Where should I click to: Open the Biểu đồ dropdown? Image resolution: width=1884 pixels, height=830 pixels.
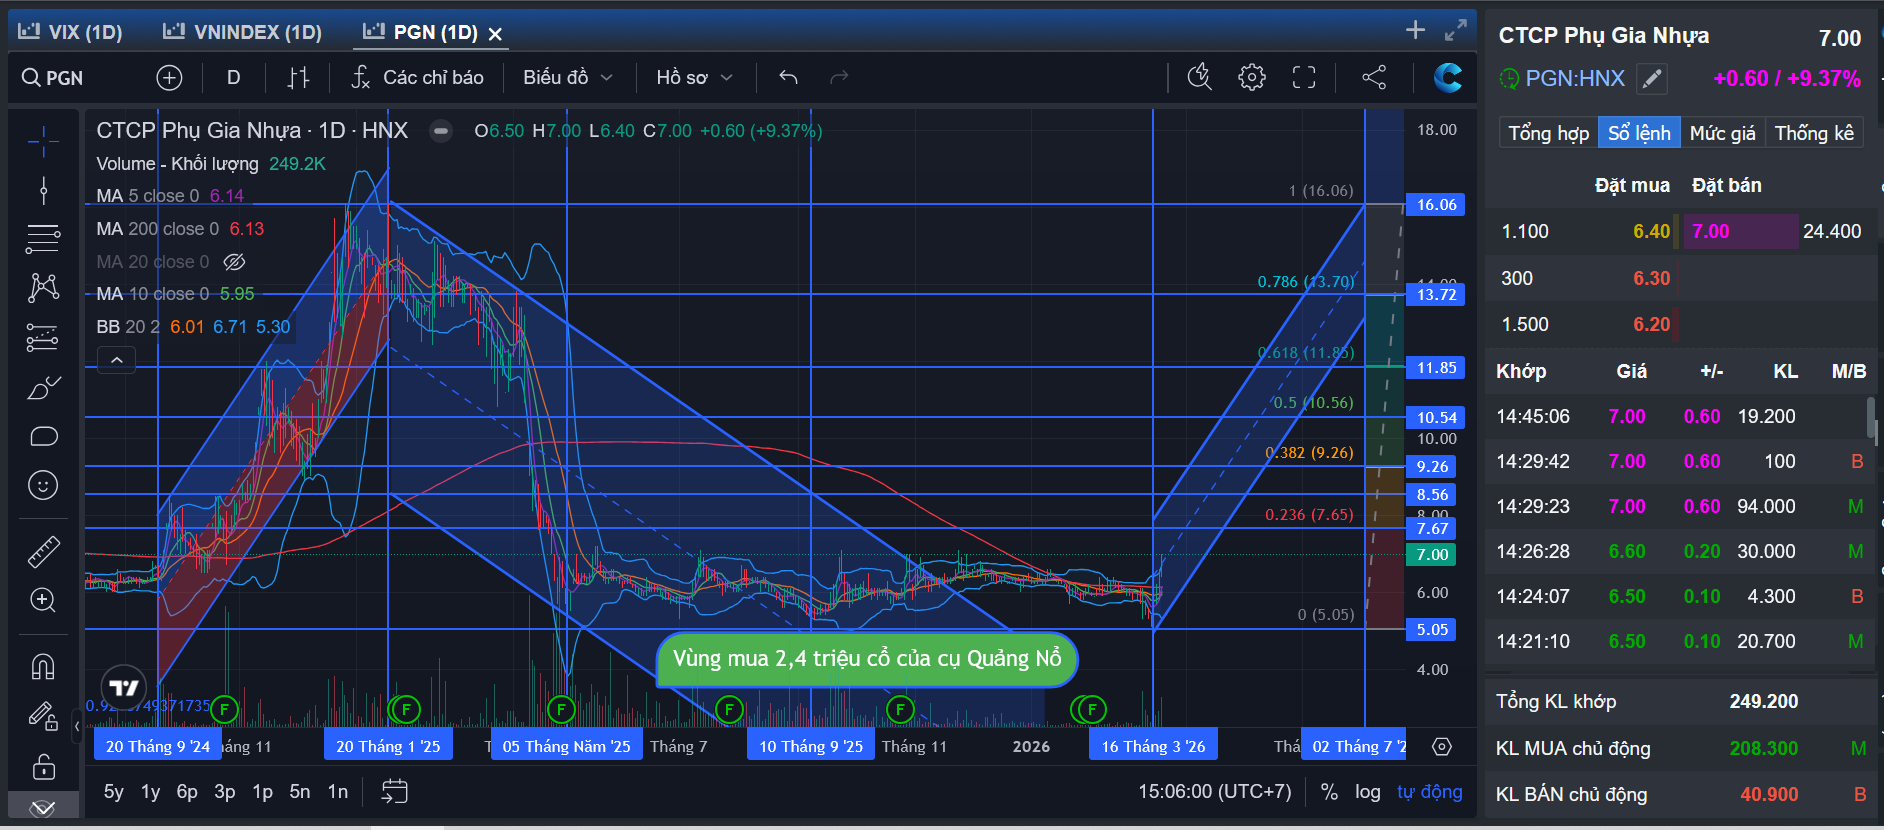pyautogui.click(x=568, y=77)
